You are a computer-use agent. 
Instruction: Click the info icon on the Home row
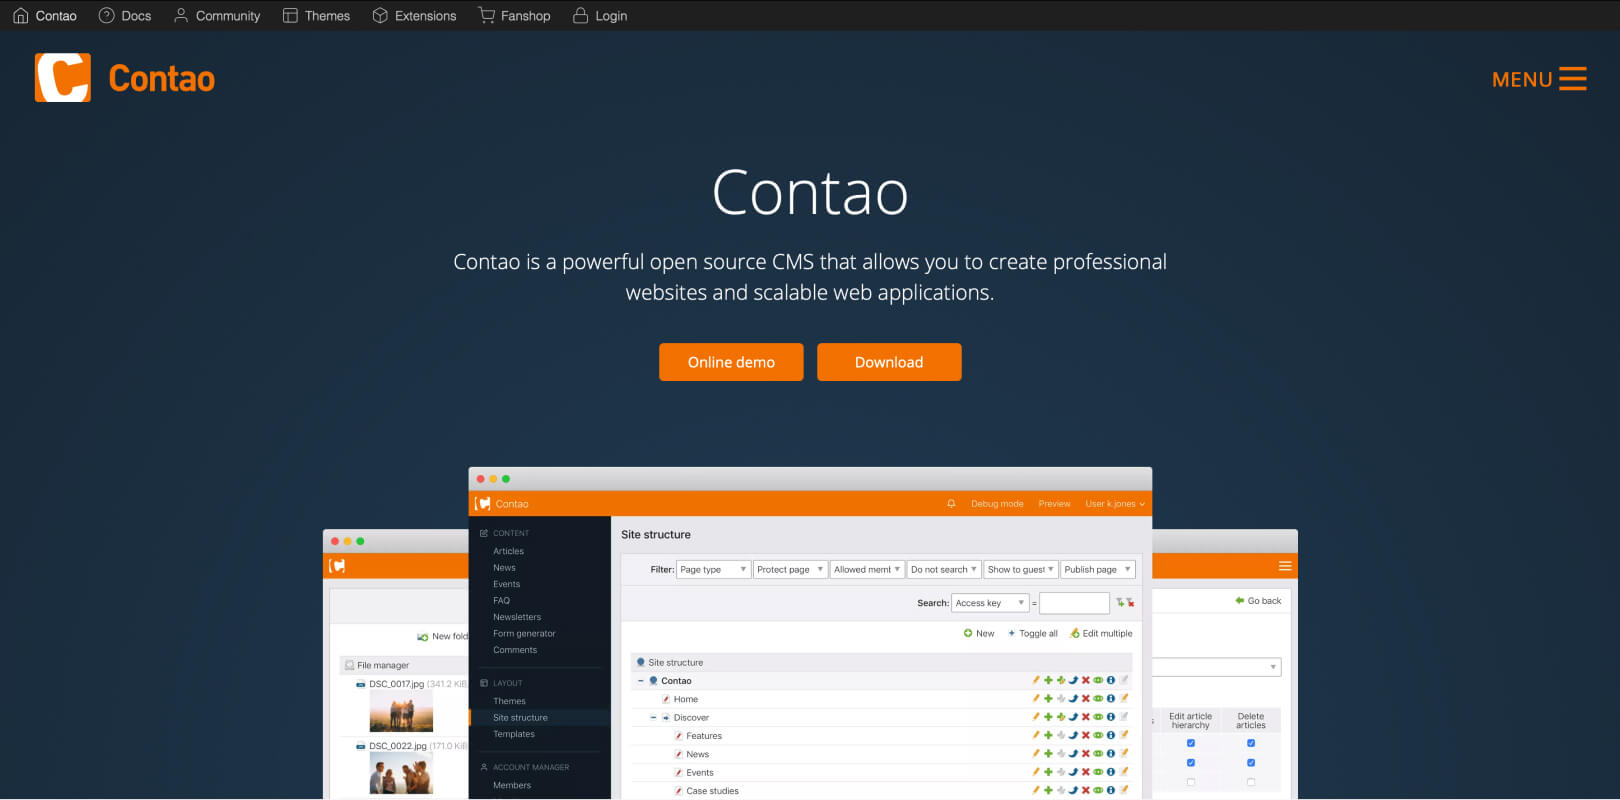(x=1110, y=699)
